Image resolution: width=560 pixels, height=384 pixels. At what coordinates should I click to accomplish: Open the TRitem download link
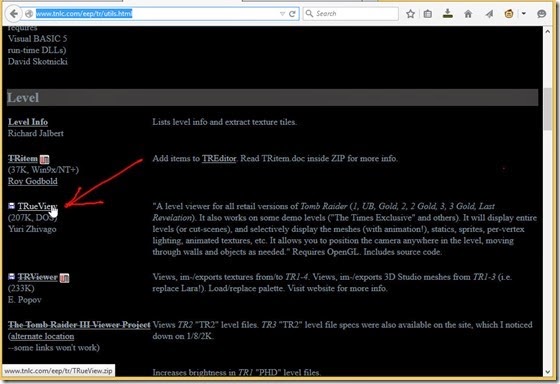23,158
